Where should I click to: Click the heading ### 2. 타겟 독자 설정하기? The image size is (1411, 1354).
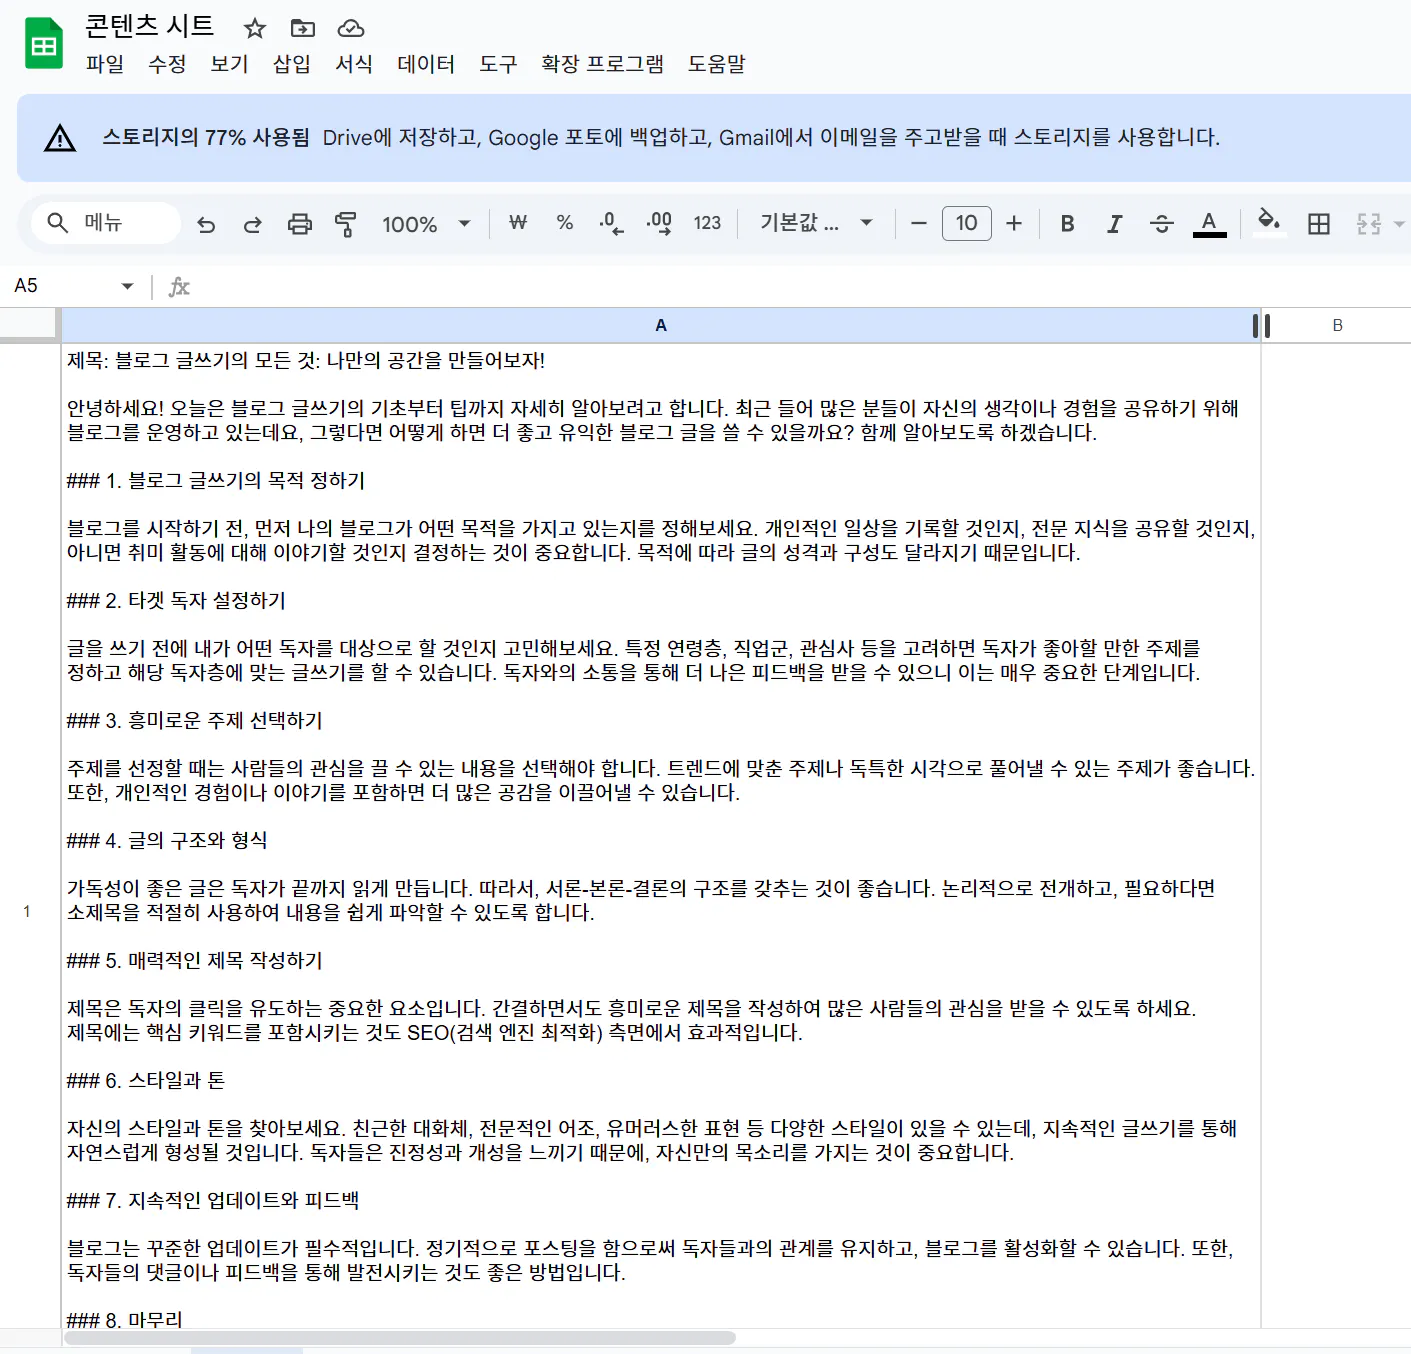[176, 601]
